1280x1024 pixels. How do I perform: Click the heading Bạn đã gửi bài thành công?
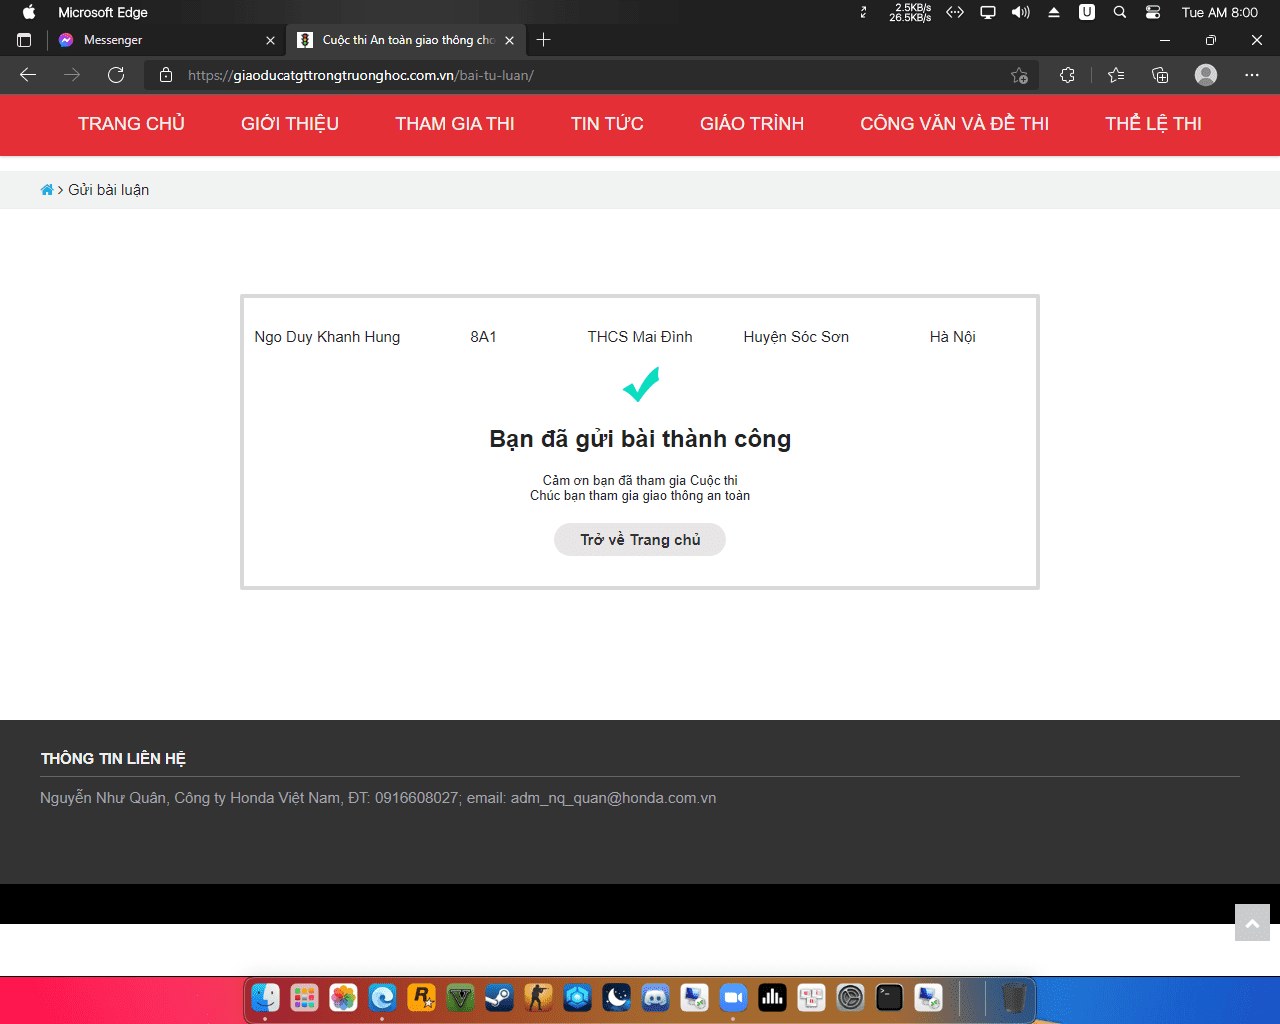coord(640,439)
